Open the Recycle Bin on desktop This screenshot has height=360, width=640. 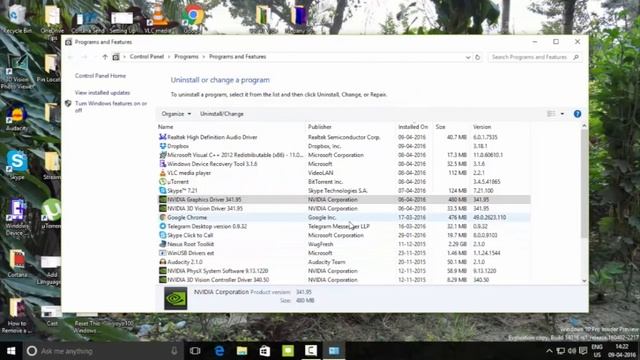click(17, 18)
